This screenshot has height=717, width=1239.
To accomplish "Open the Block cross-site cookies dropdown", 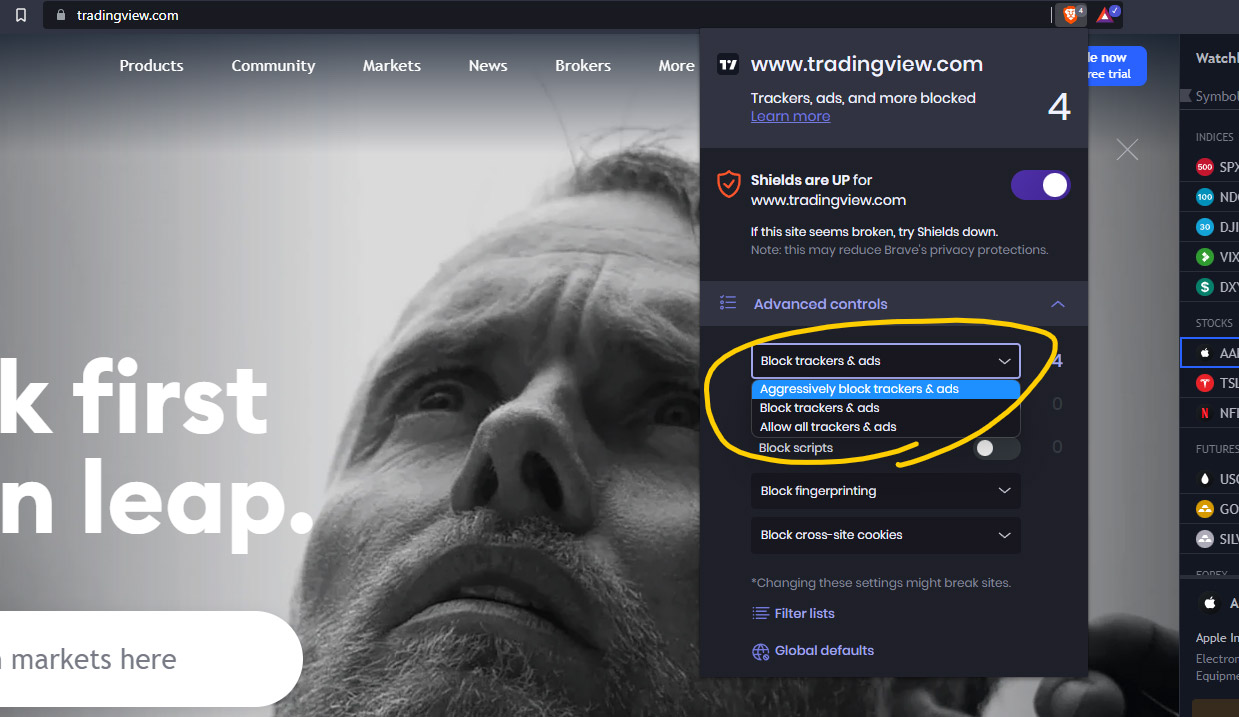I will click(x=886, y=535).
